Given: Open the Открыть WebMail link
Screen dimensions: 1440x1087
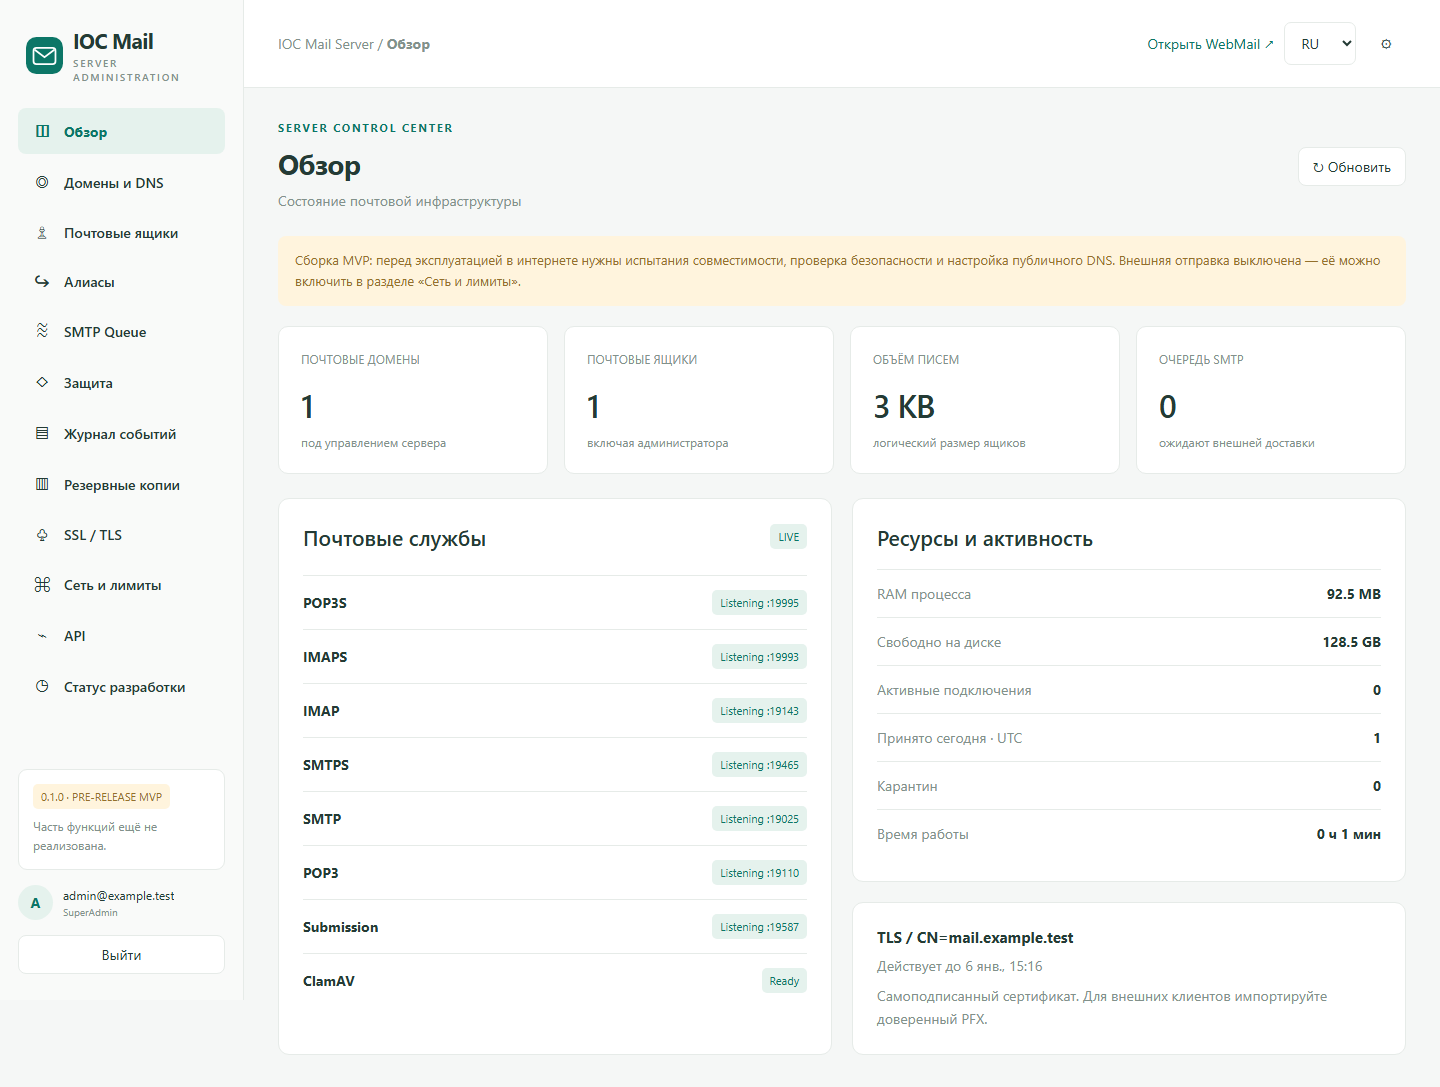Looking at the screenshot, I should tap(1210, 44).
